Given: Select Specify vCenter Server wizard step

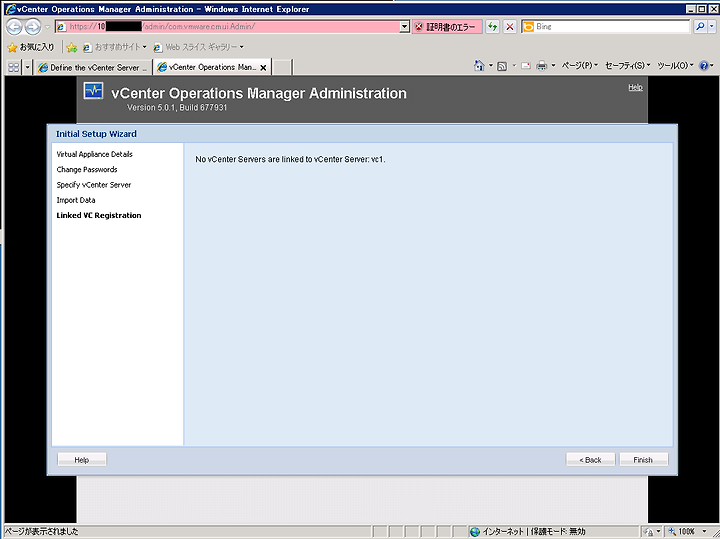Looking at the screenshot, I should point(94,185).
